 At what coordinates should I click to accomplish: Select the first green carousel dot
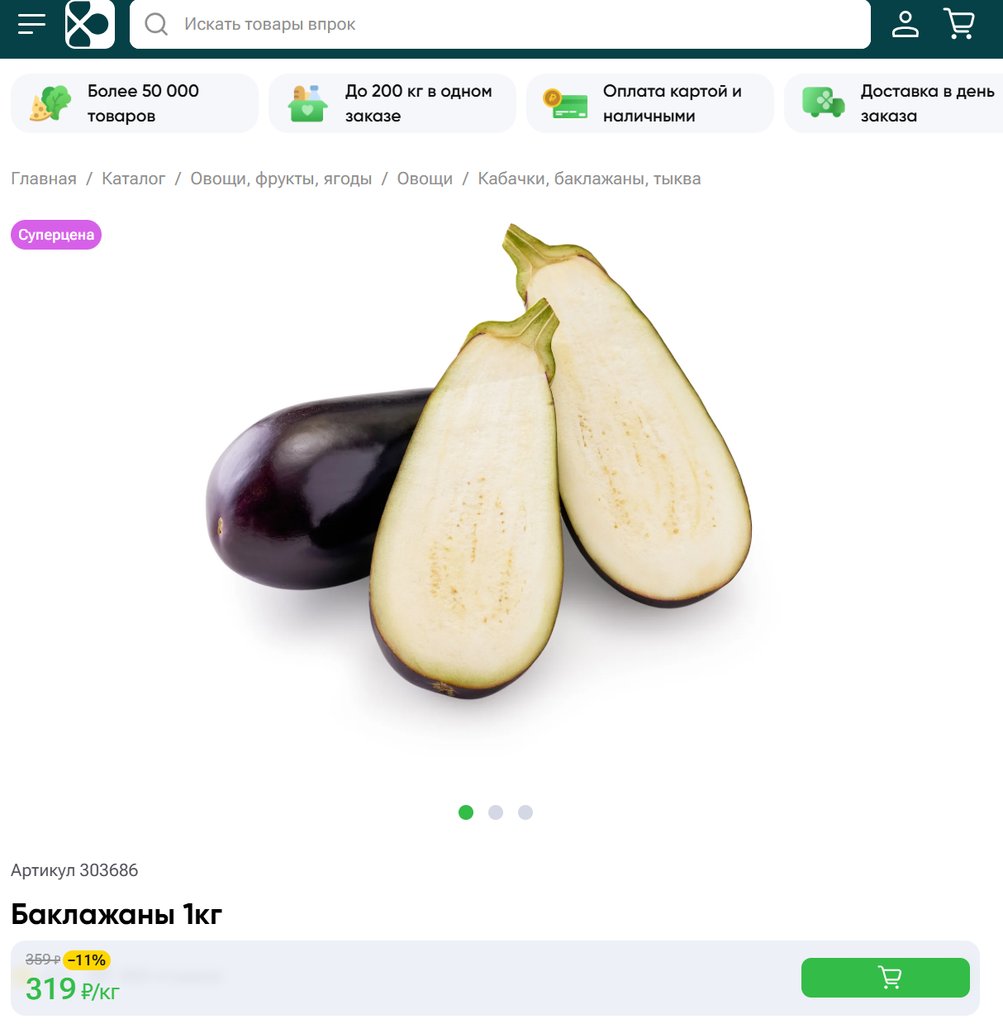coord(466,812)
